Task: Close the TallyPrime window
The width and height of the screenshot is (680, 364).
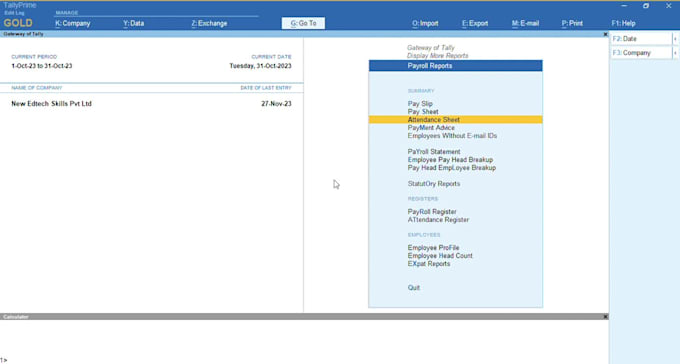Action: tap(668, 6)
